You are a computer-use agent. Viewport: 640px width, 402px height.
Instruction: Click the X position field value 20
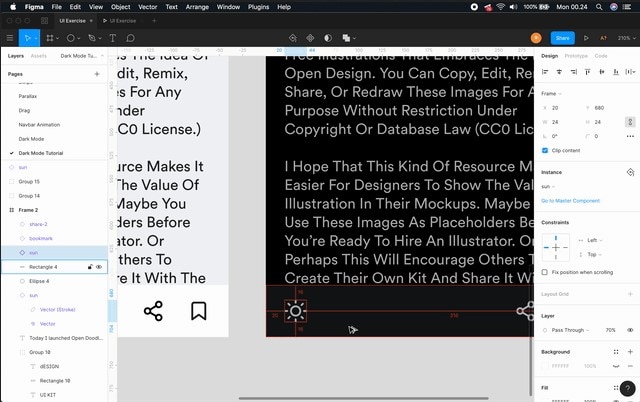pos(555,108)
